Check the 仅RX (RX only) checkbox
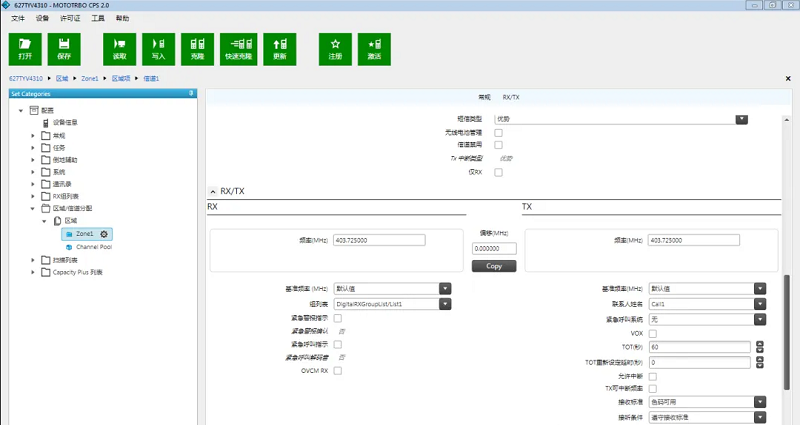The width and height of the screenshot is (800, 425). [498, 172]
